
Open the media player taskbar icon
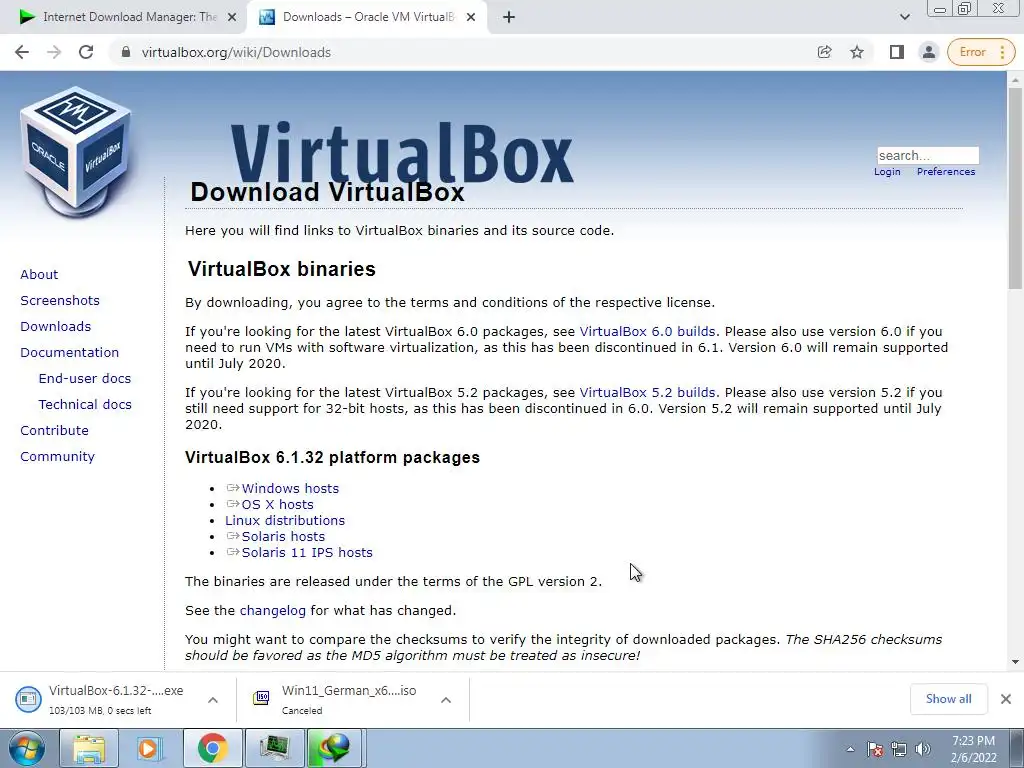tap(150, 748)
